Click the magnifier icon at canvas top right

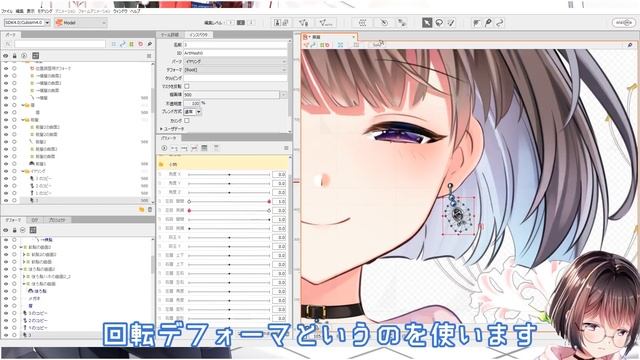point(630,45)
